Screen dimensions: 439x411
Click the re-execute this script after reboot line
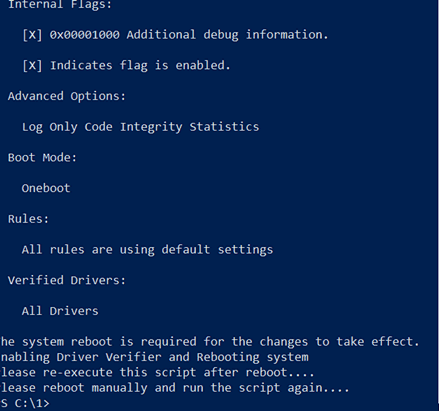tap(157, 372)
